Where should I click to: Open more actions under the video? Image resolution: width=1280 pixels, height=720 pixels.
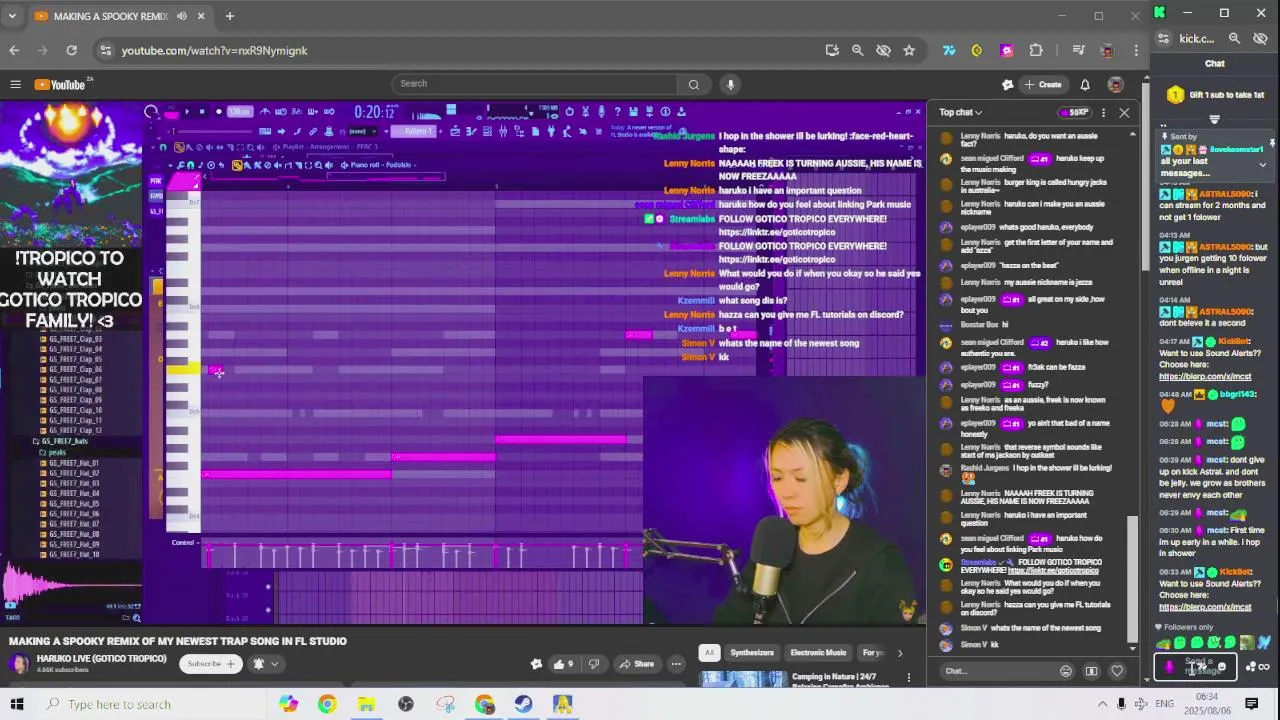point(676,664)
